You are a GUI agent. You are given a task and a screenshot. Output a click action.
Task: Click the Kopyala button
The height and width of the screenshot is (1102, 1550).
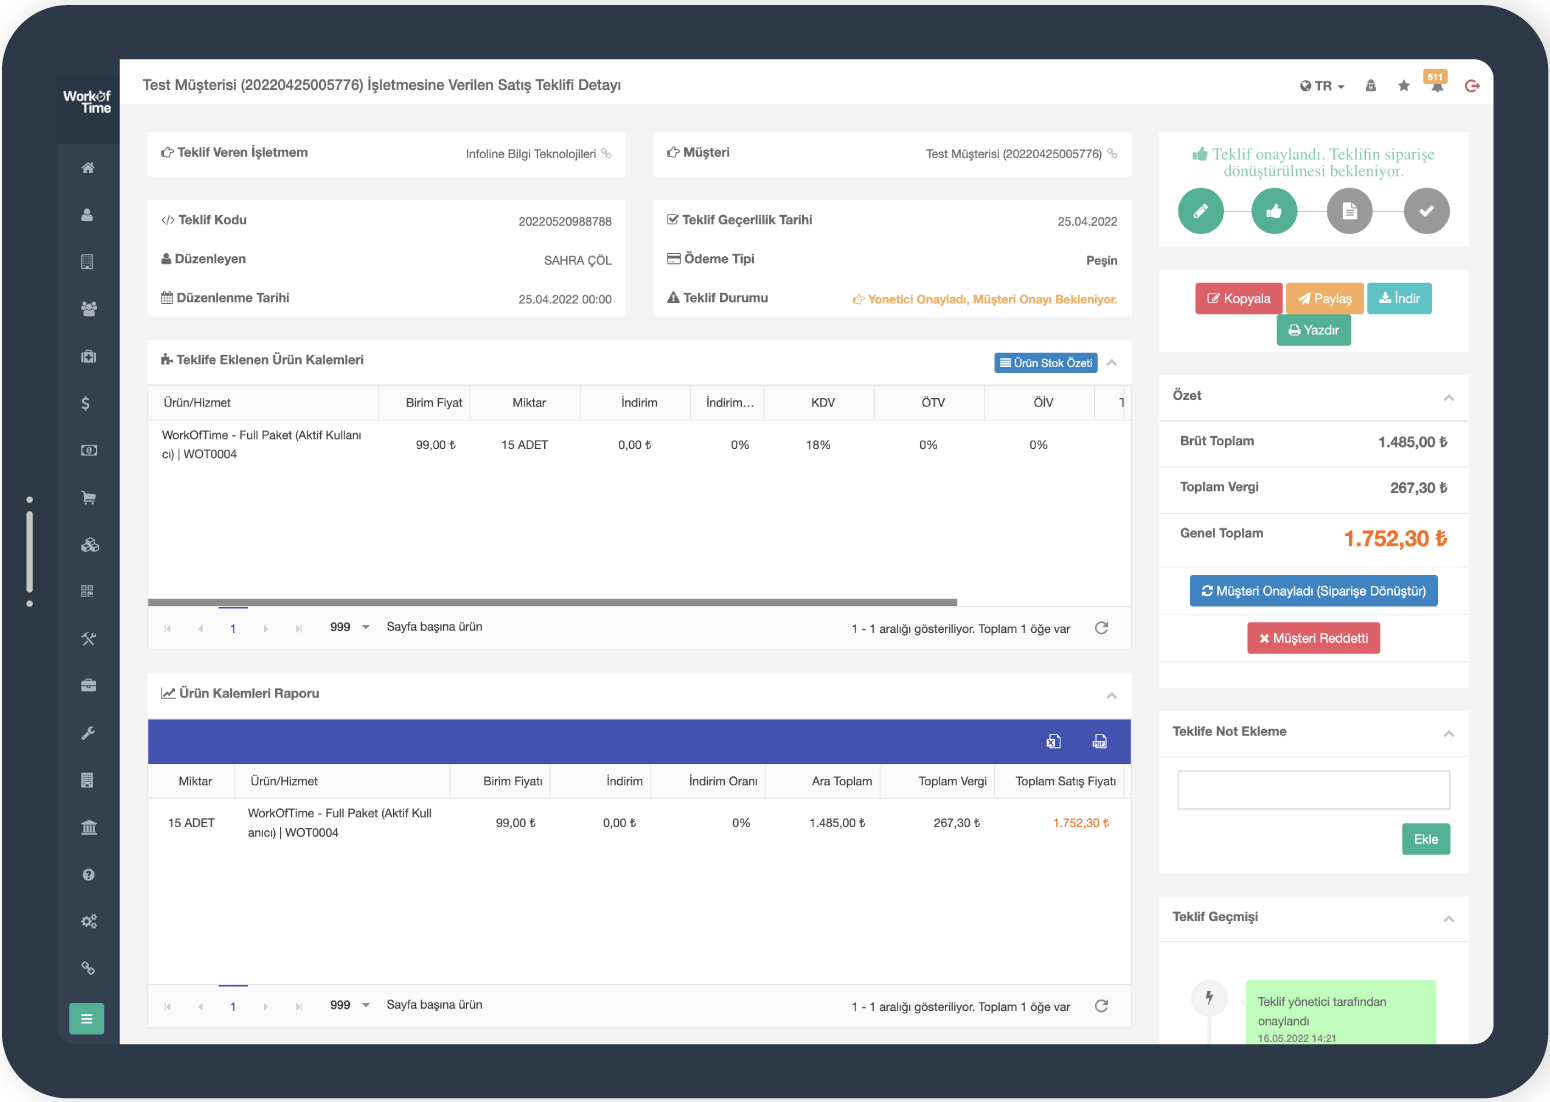[x=1238, y=298]
